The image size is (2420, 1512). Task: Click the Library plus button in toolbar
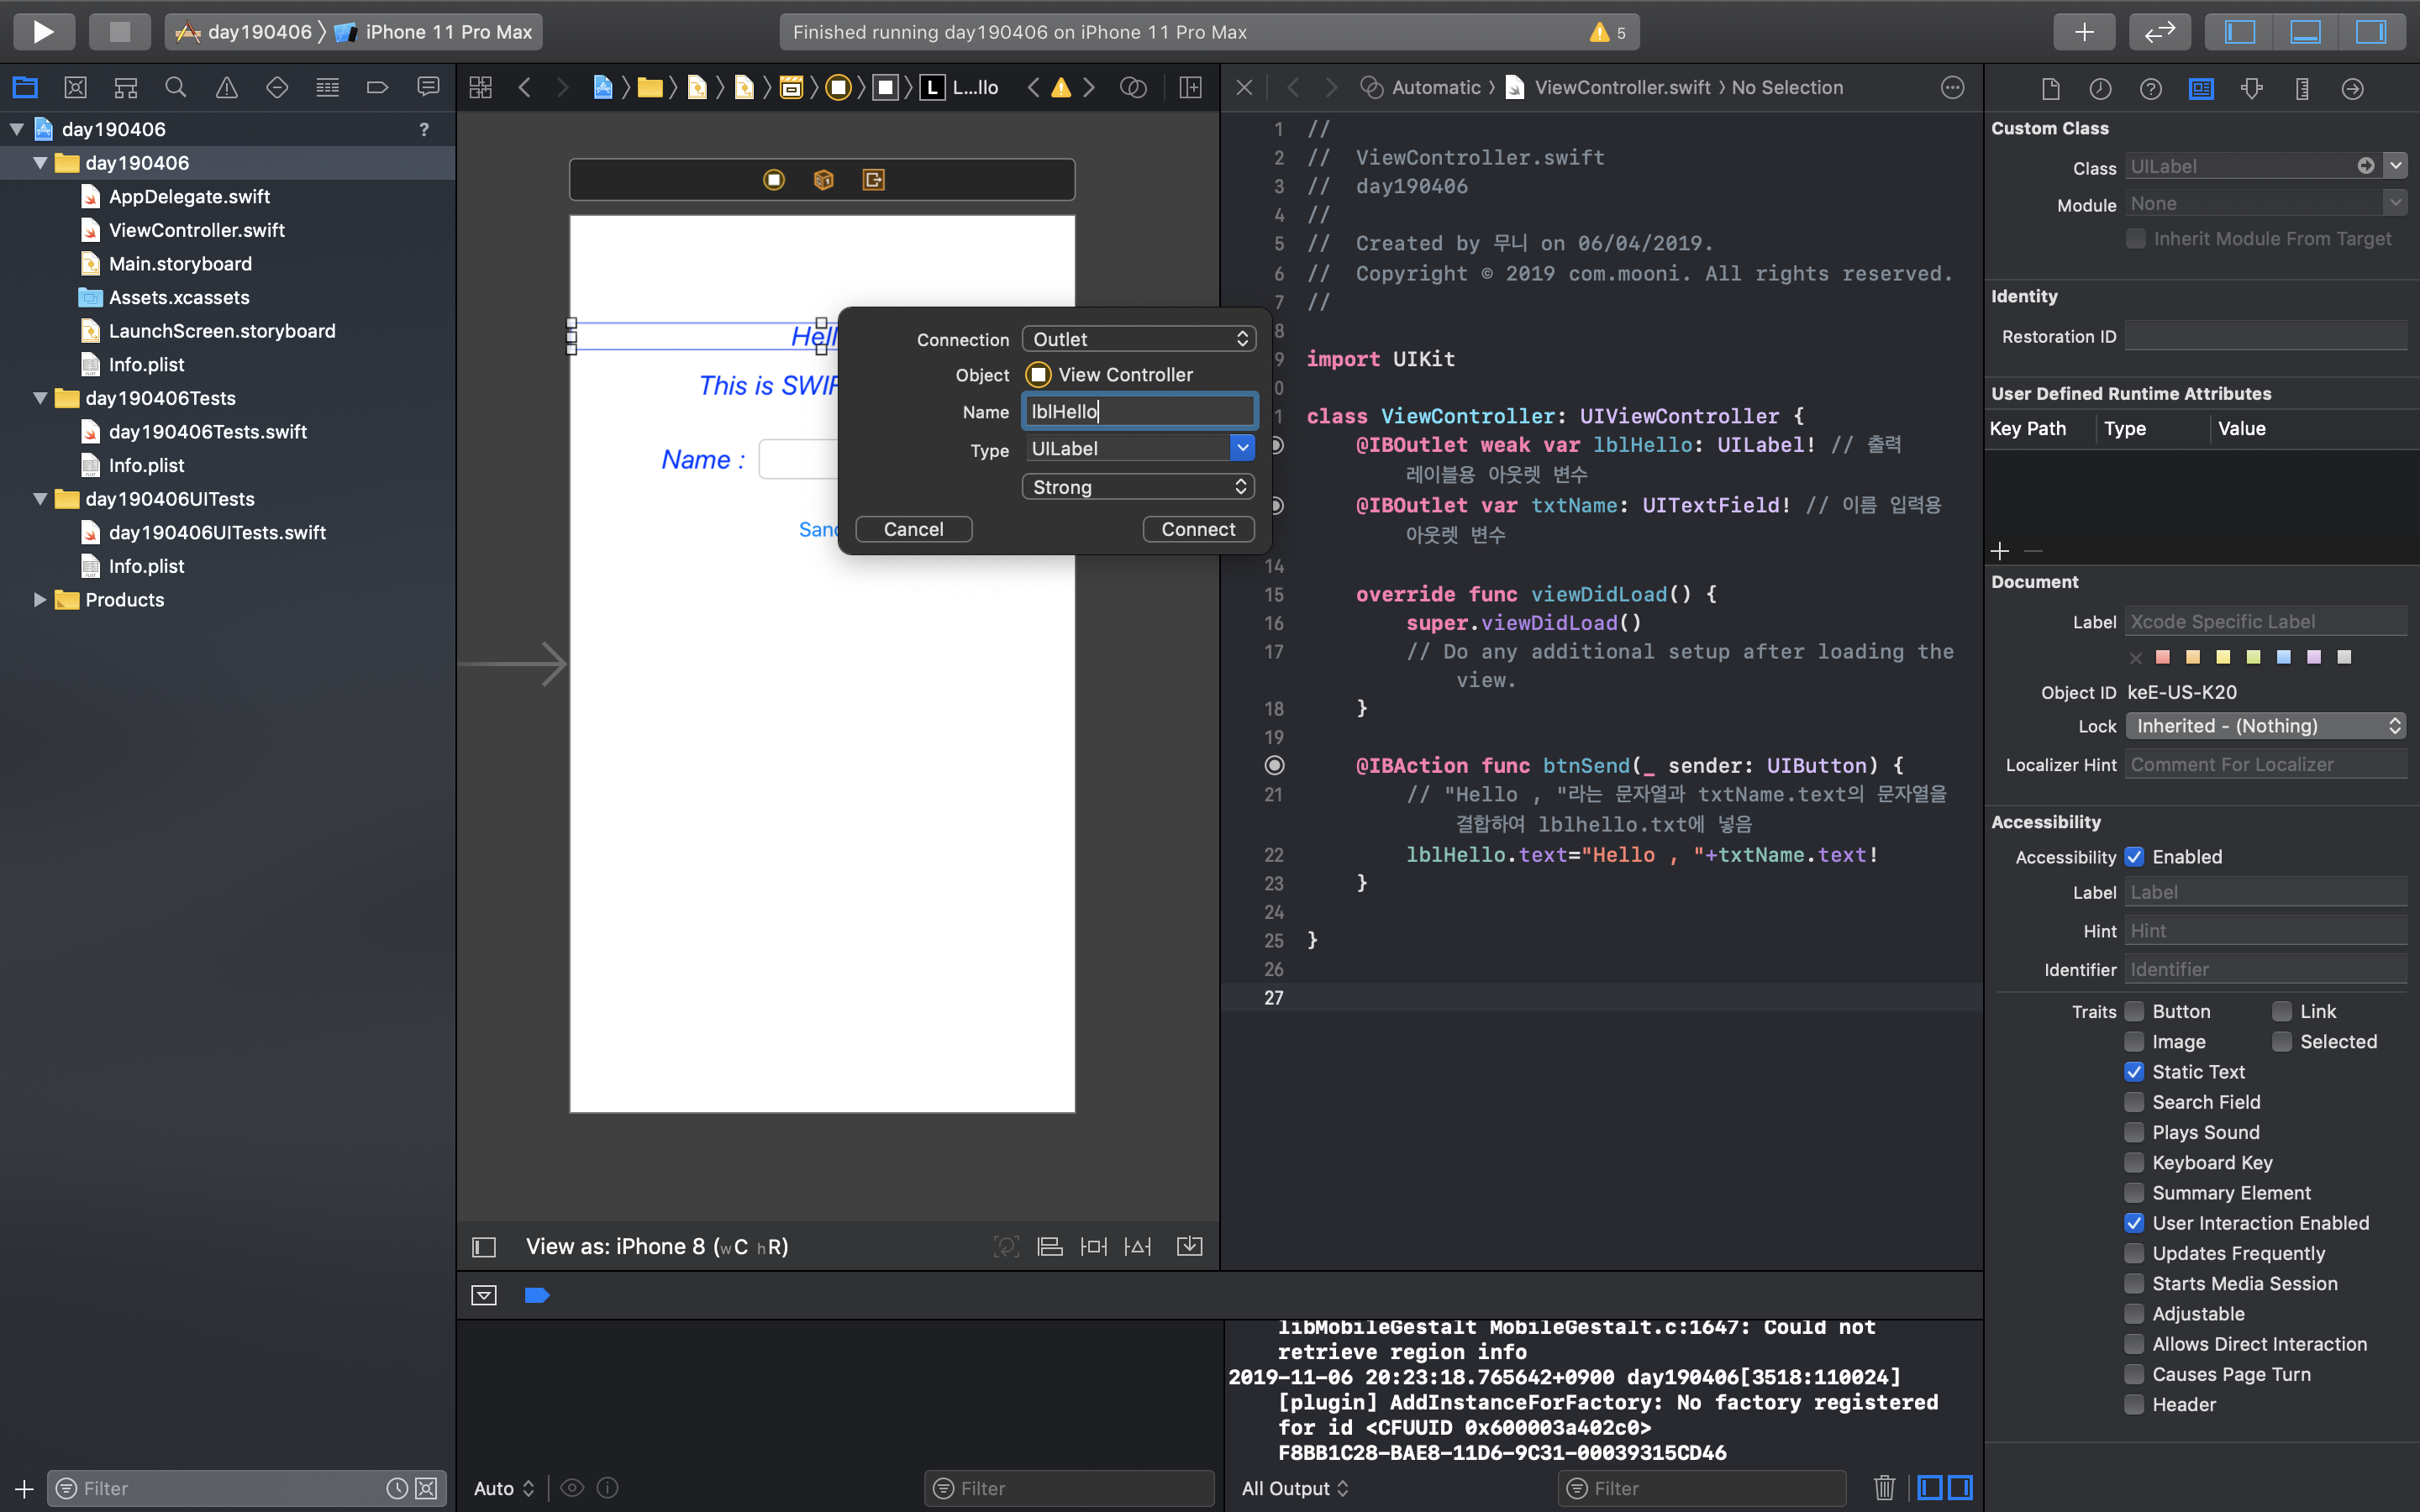pos(2084,31)
